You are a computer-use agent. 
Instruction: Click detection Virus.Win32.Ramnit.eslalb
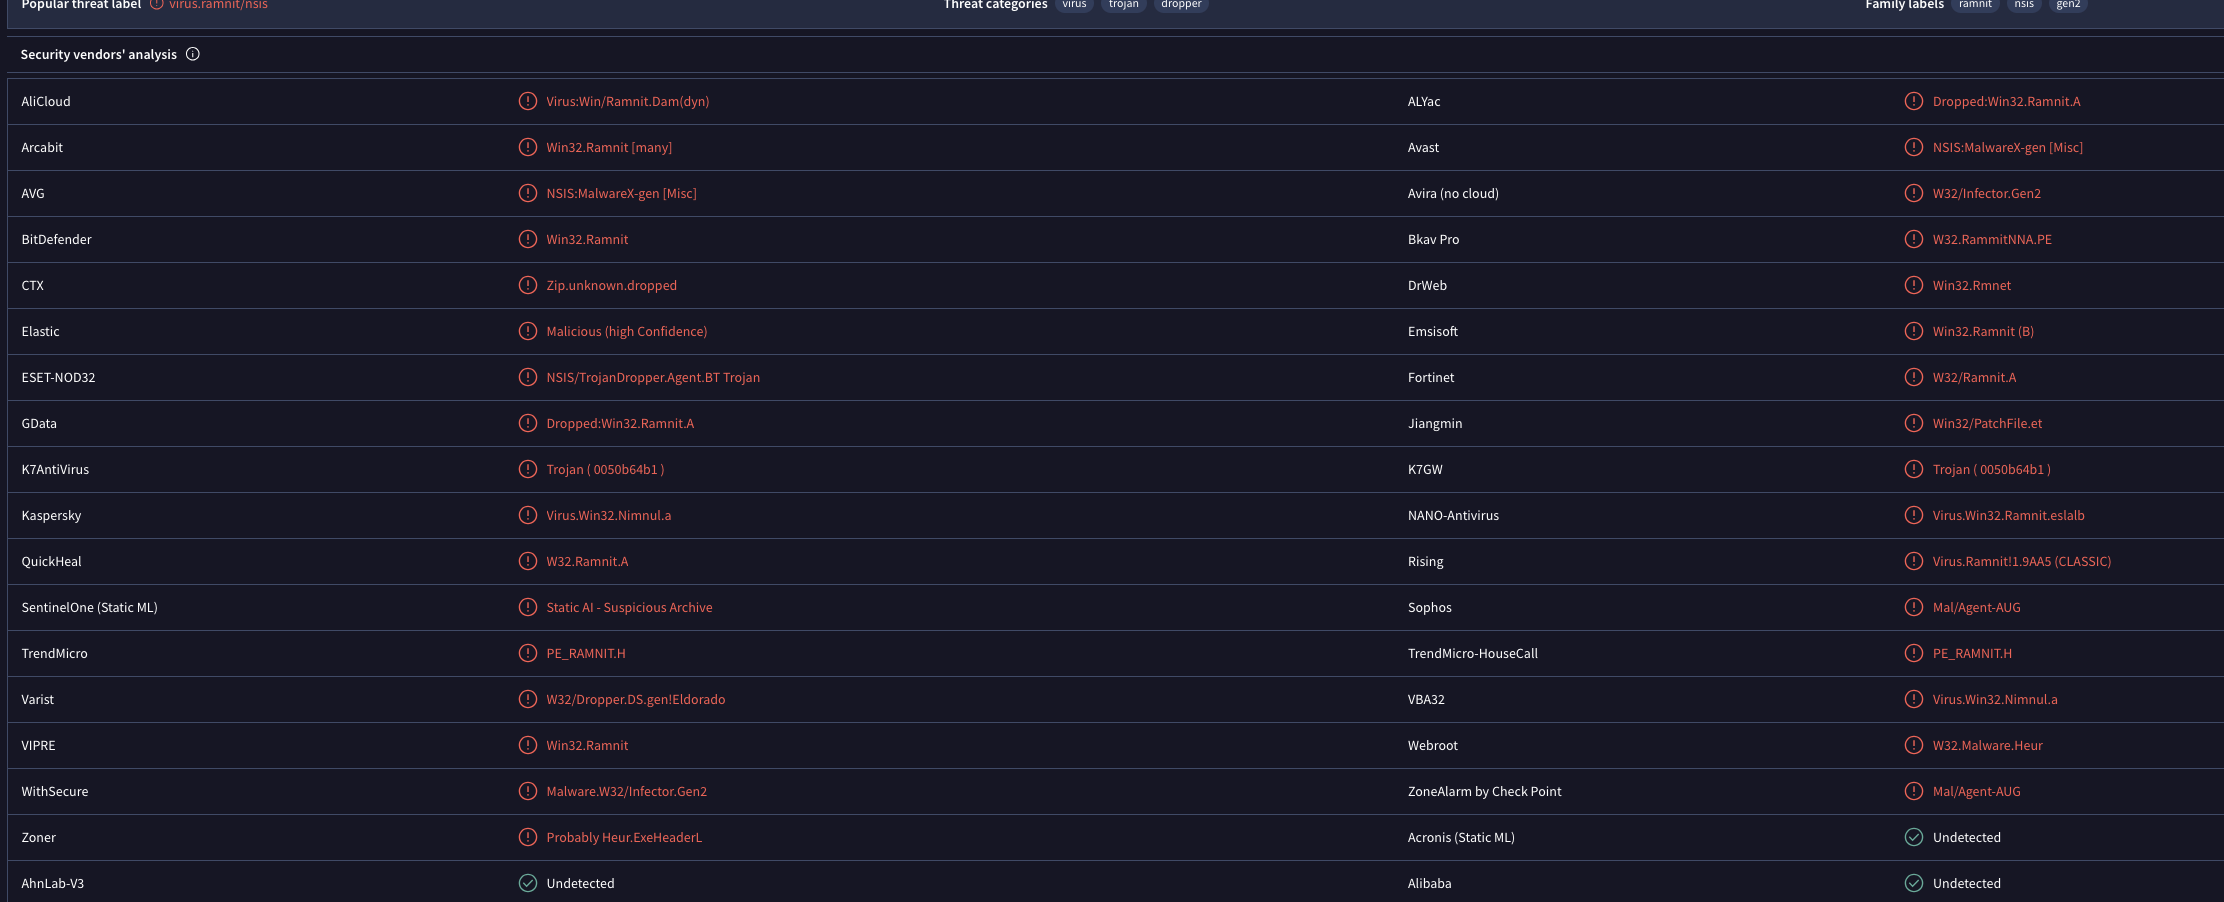coord(2008,515)
